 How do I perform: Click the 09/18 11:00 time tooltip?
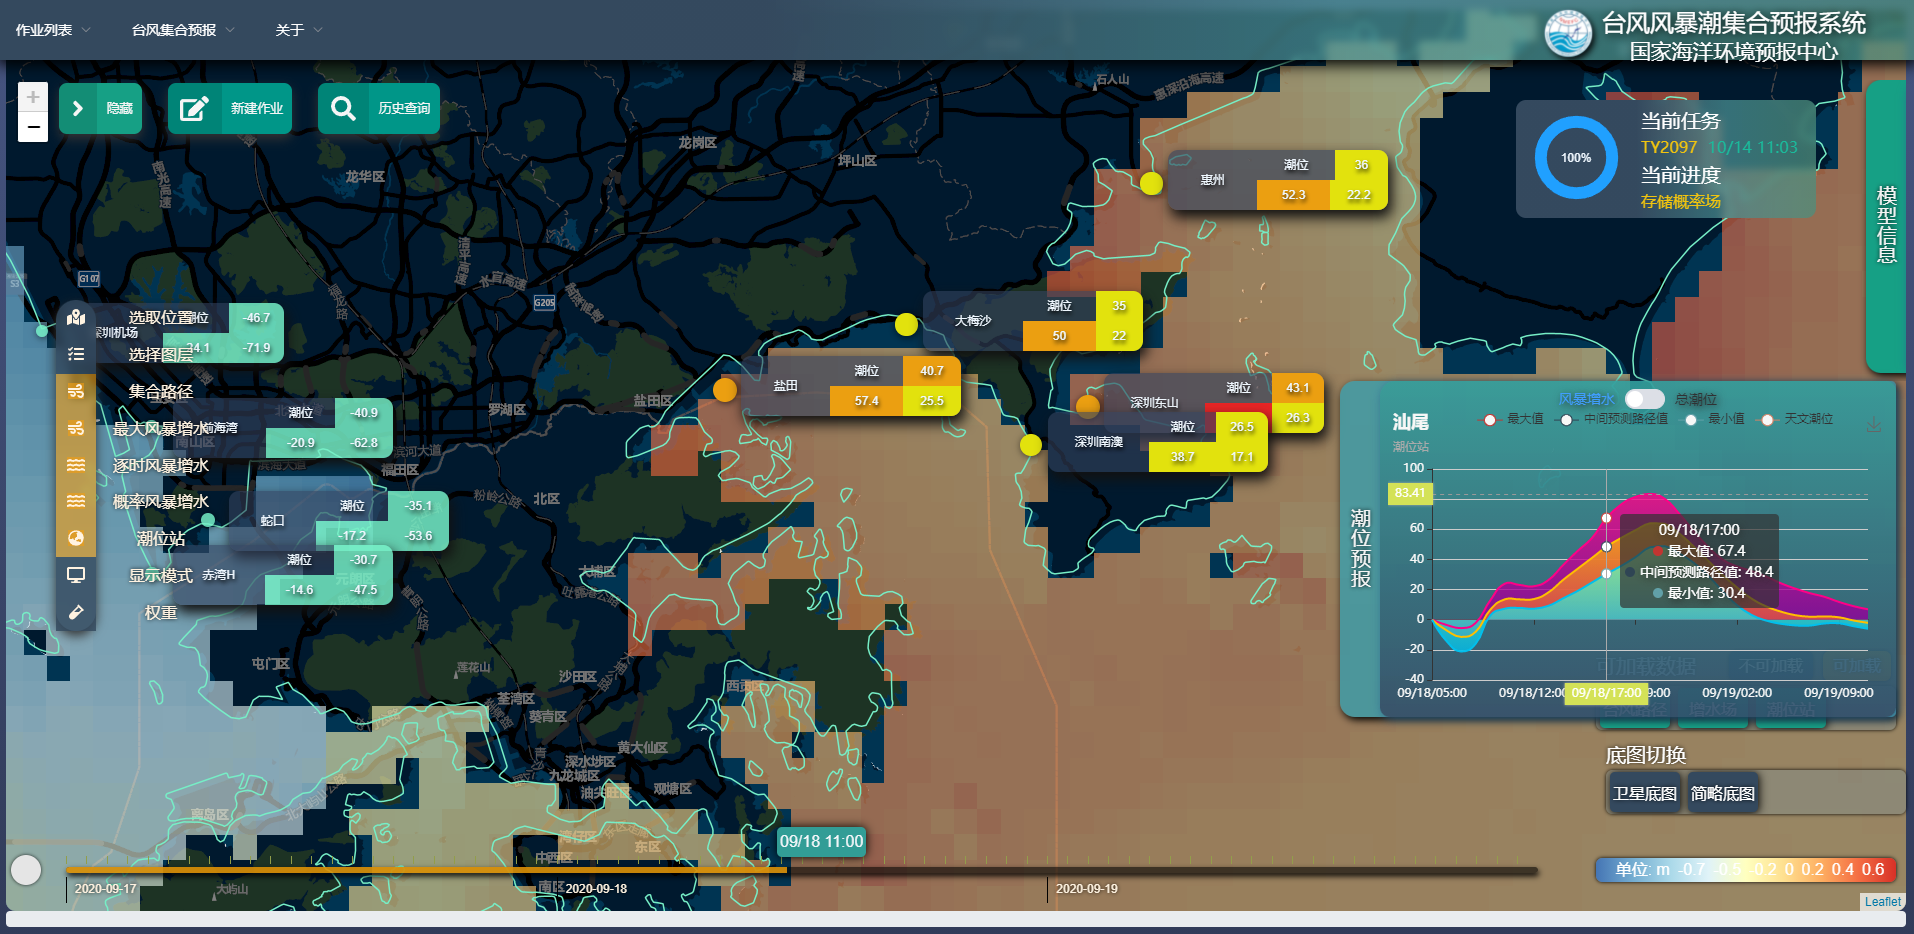(821, 841)
